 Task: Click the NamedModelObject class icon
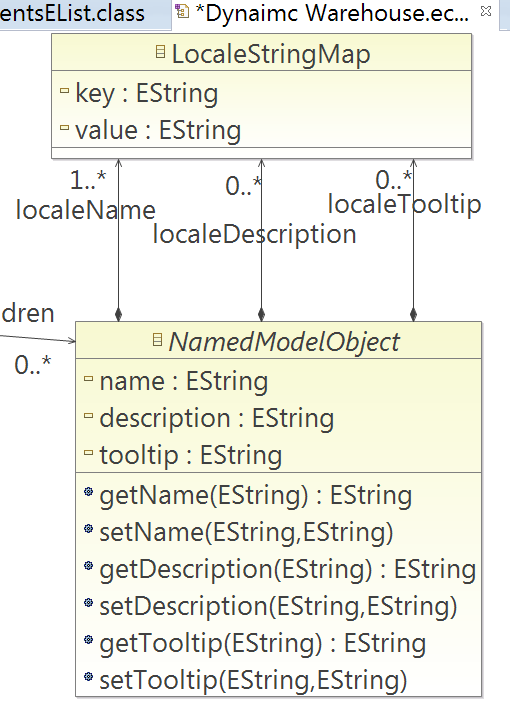[x=157, y=339]
